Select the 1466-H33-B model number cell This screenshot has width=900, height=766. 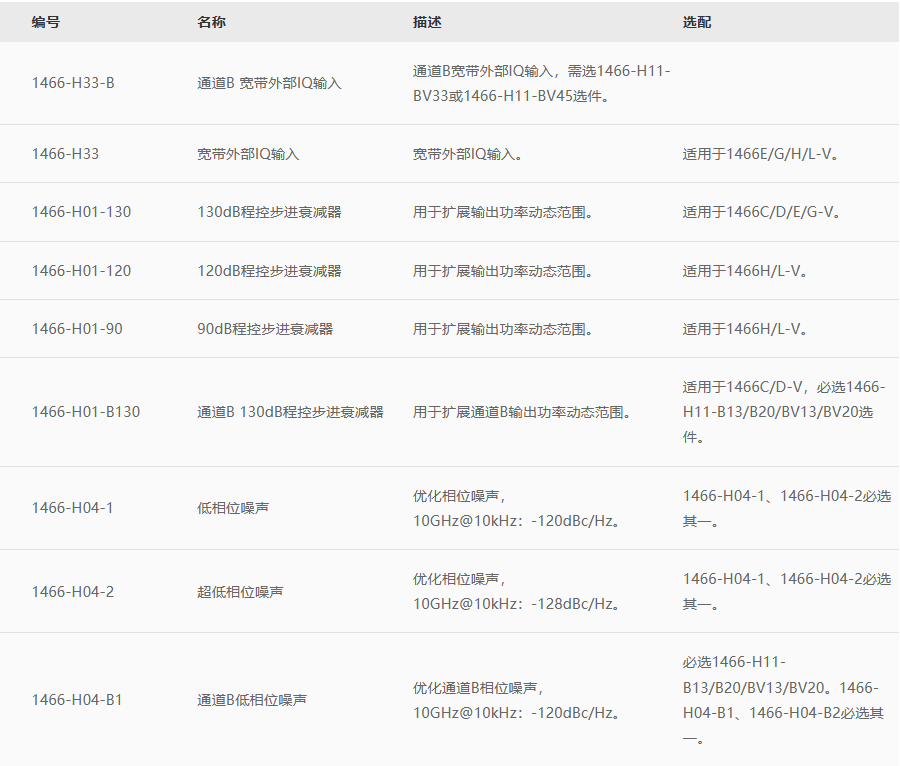73,83
